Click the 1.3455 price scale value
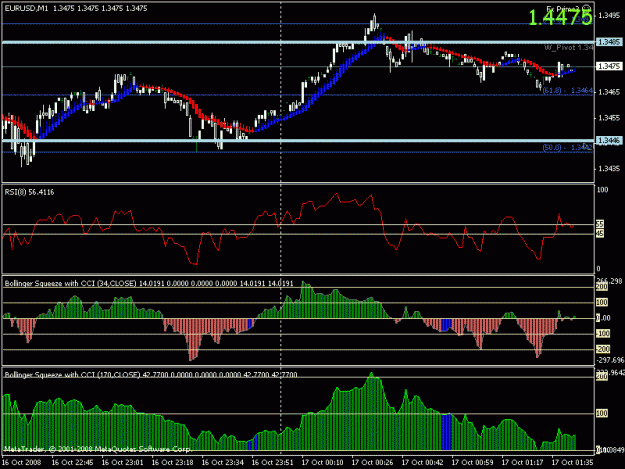The width and height of the screenshot is (625, 469). click(609, 118)
